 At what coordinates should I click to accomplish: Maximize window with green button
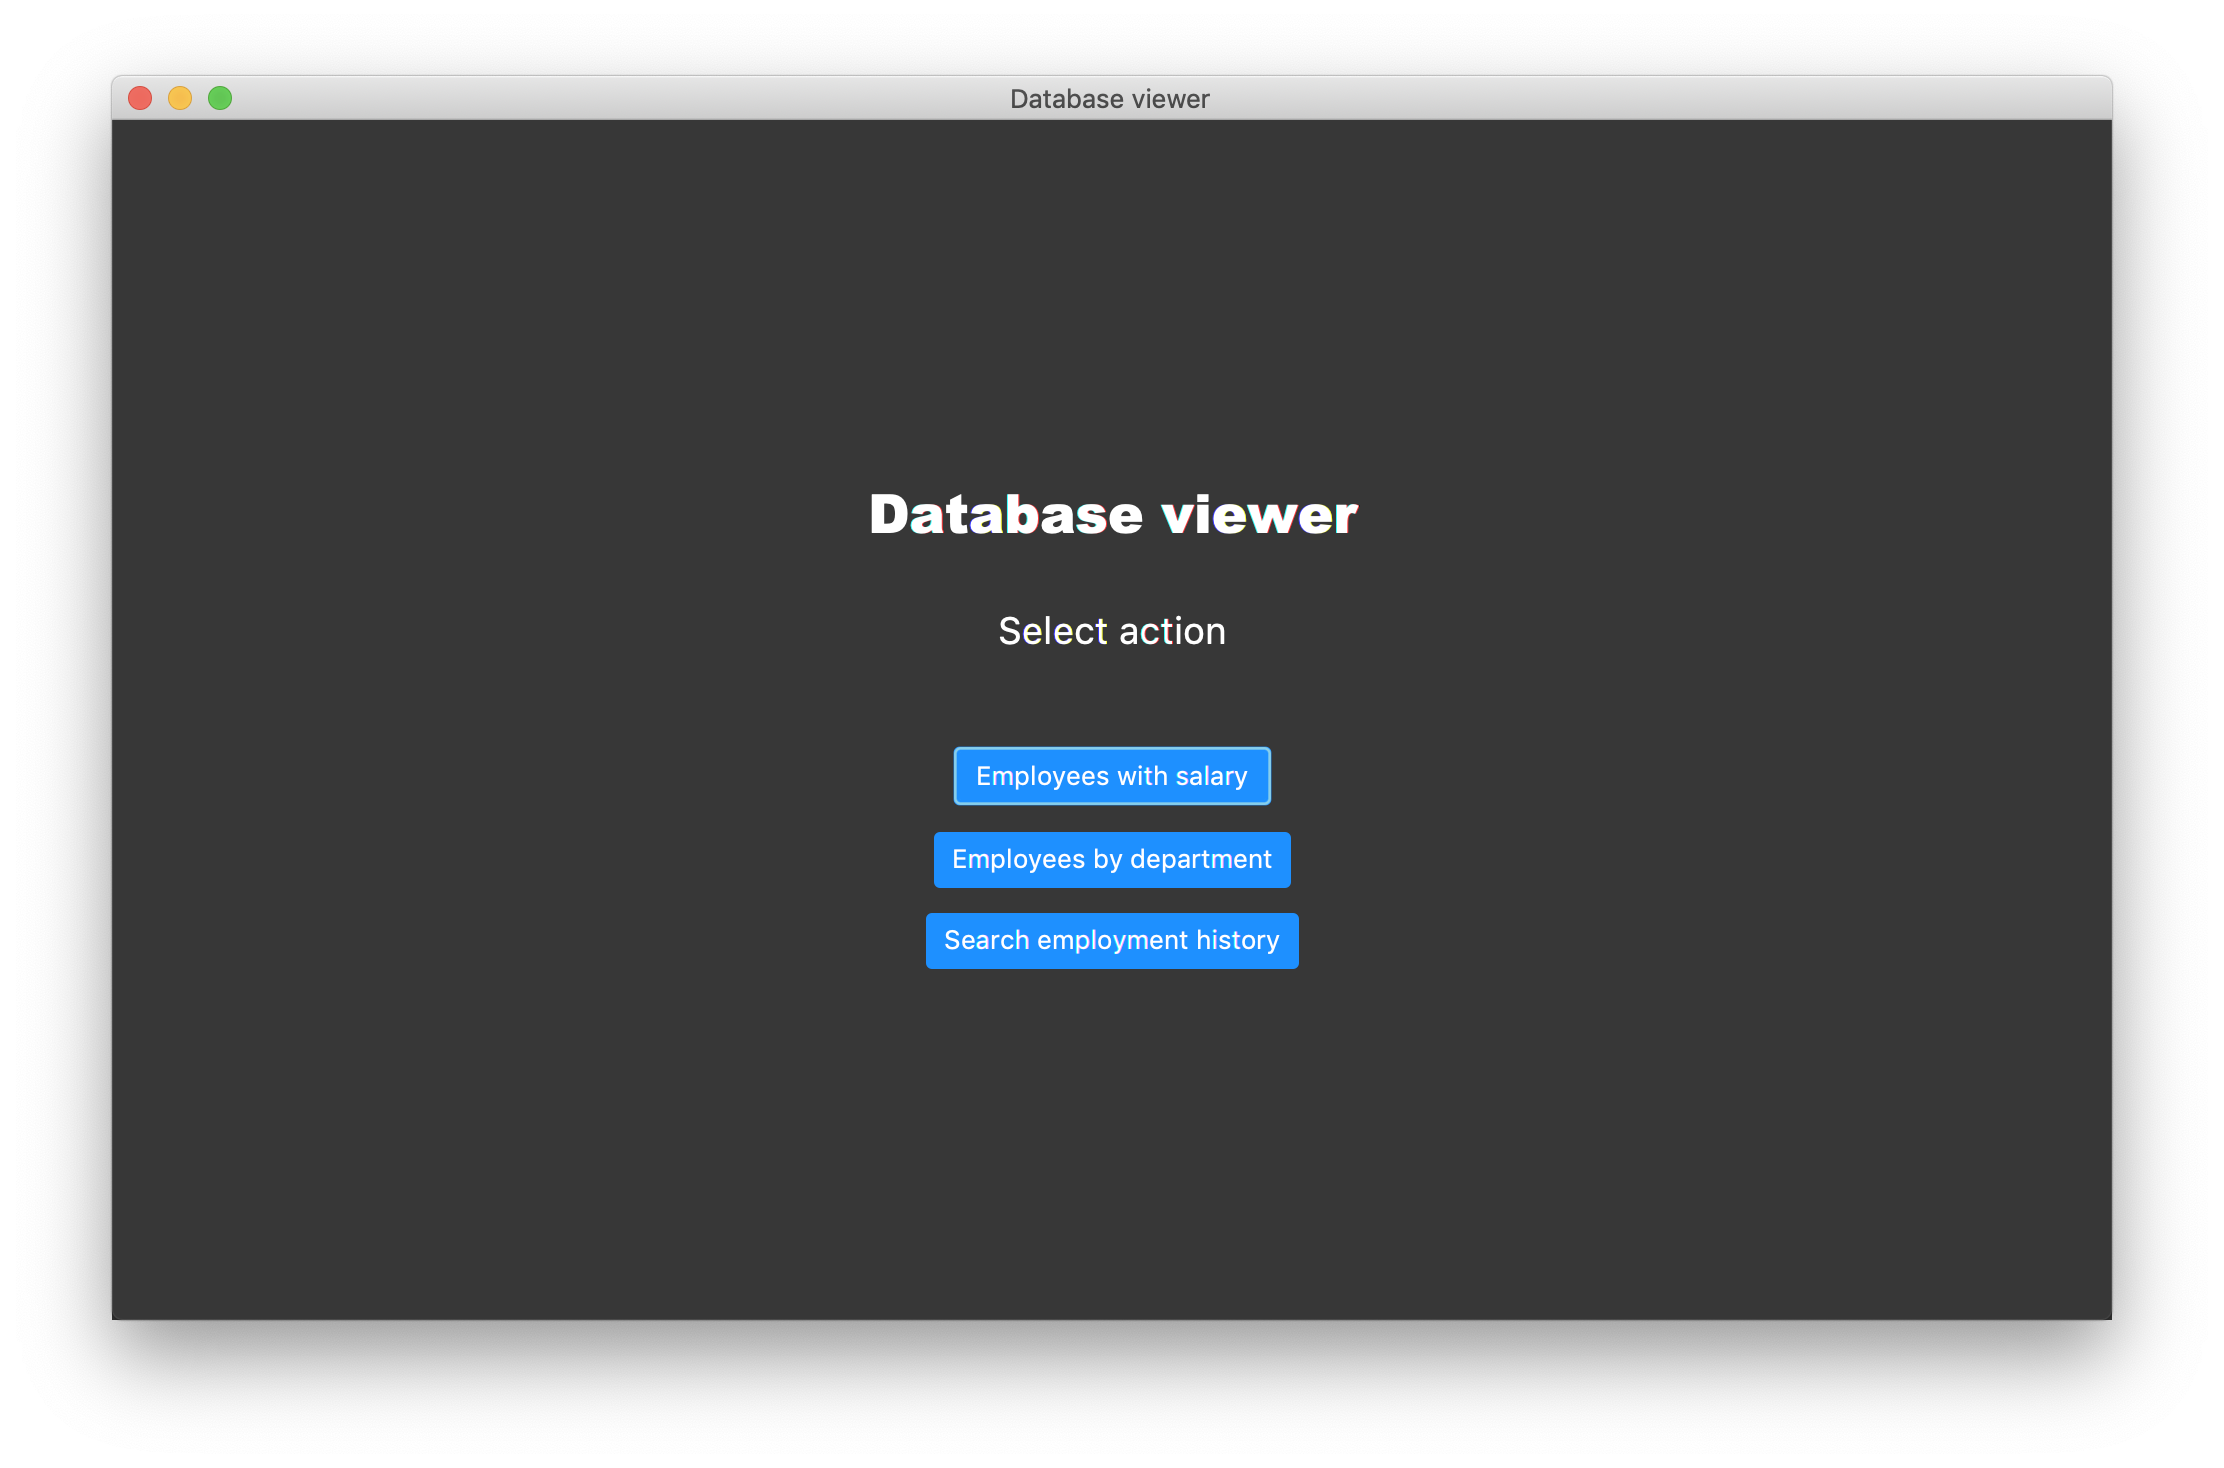click(220, 98)
